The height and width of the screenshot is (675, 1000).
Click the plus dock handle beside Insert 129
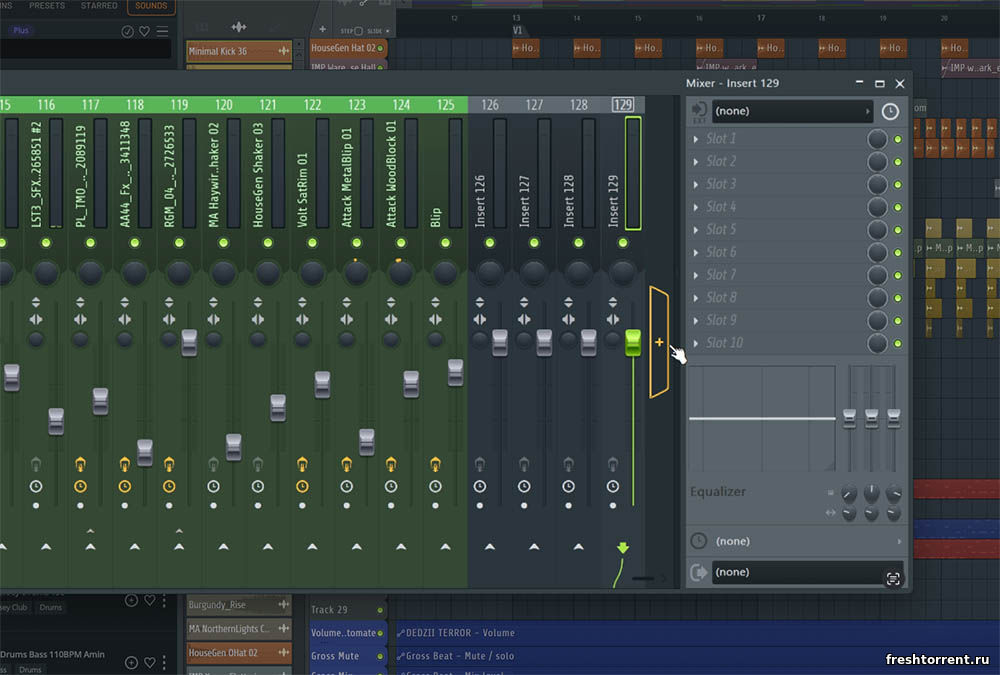coord(659,343)
